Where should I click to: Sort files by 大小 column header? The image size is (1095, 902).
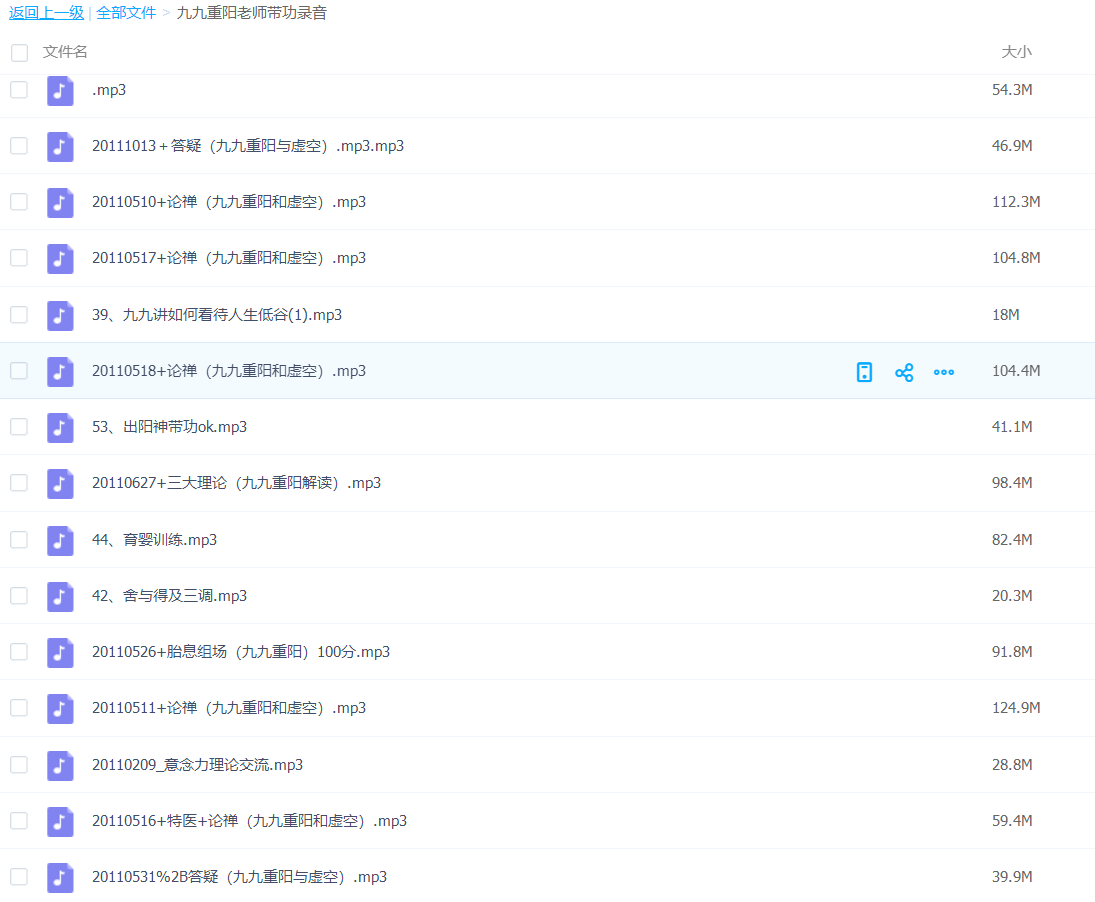1016,52
